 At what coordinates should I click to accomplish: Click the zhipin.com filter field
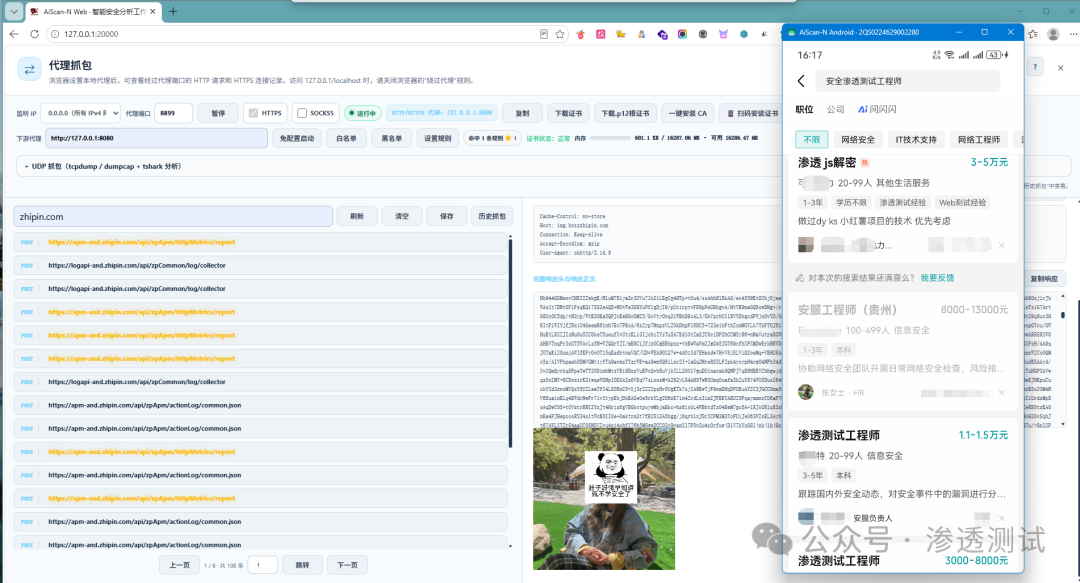click(x=173, y=216)
